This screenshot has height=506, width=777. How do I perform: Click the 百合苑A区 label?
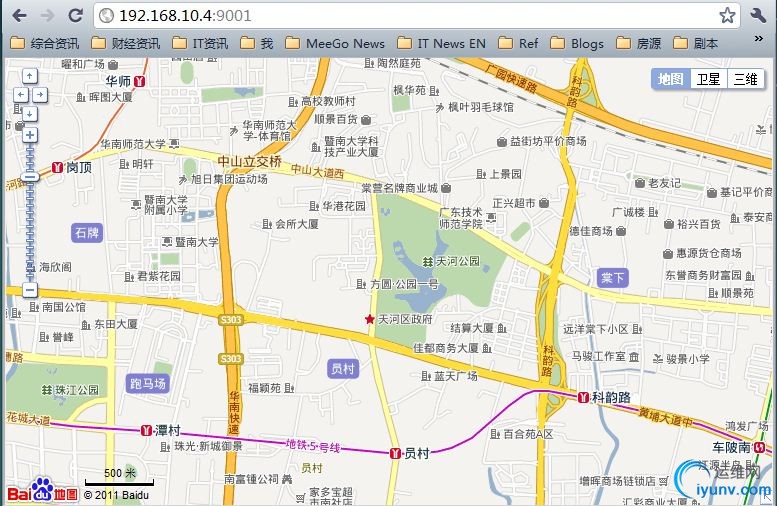(521, 434)
